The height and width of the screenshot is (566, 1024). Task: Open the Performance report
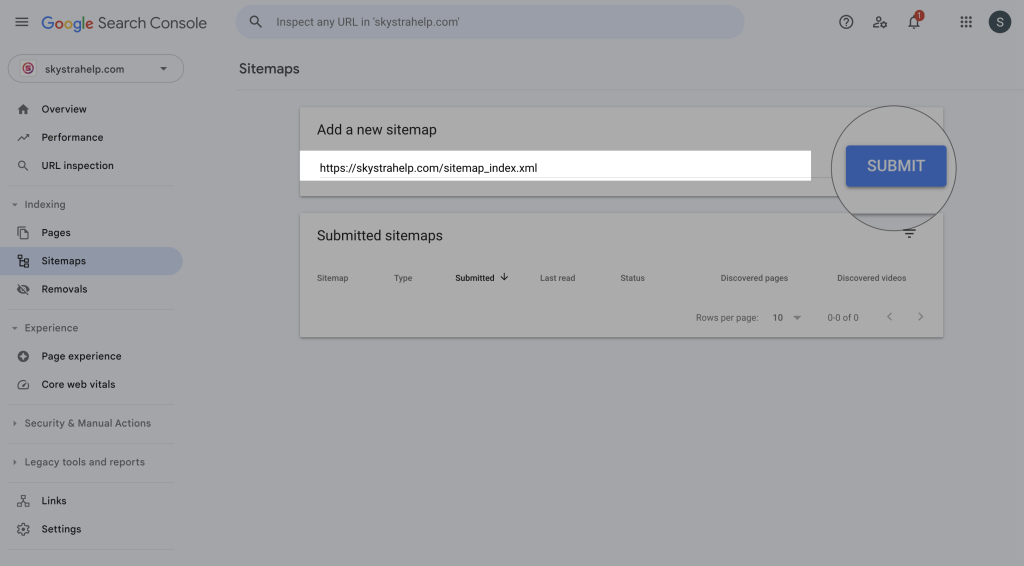(x=72, y=137)
